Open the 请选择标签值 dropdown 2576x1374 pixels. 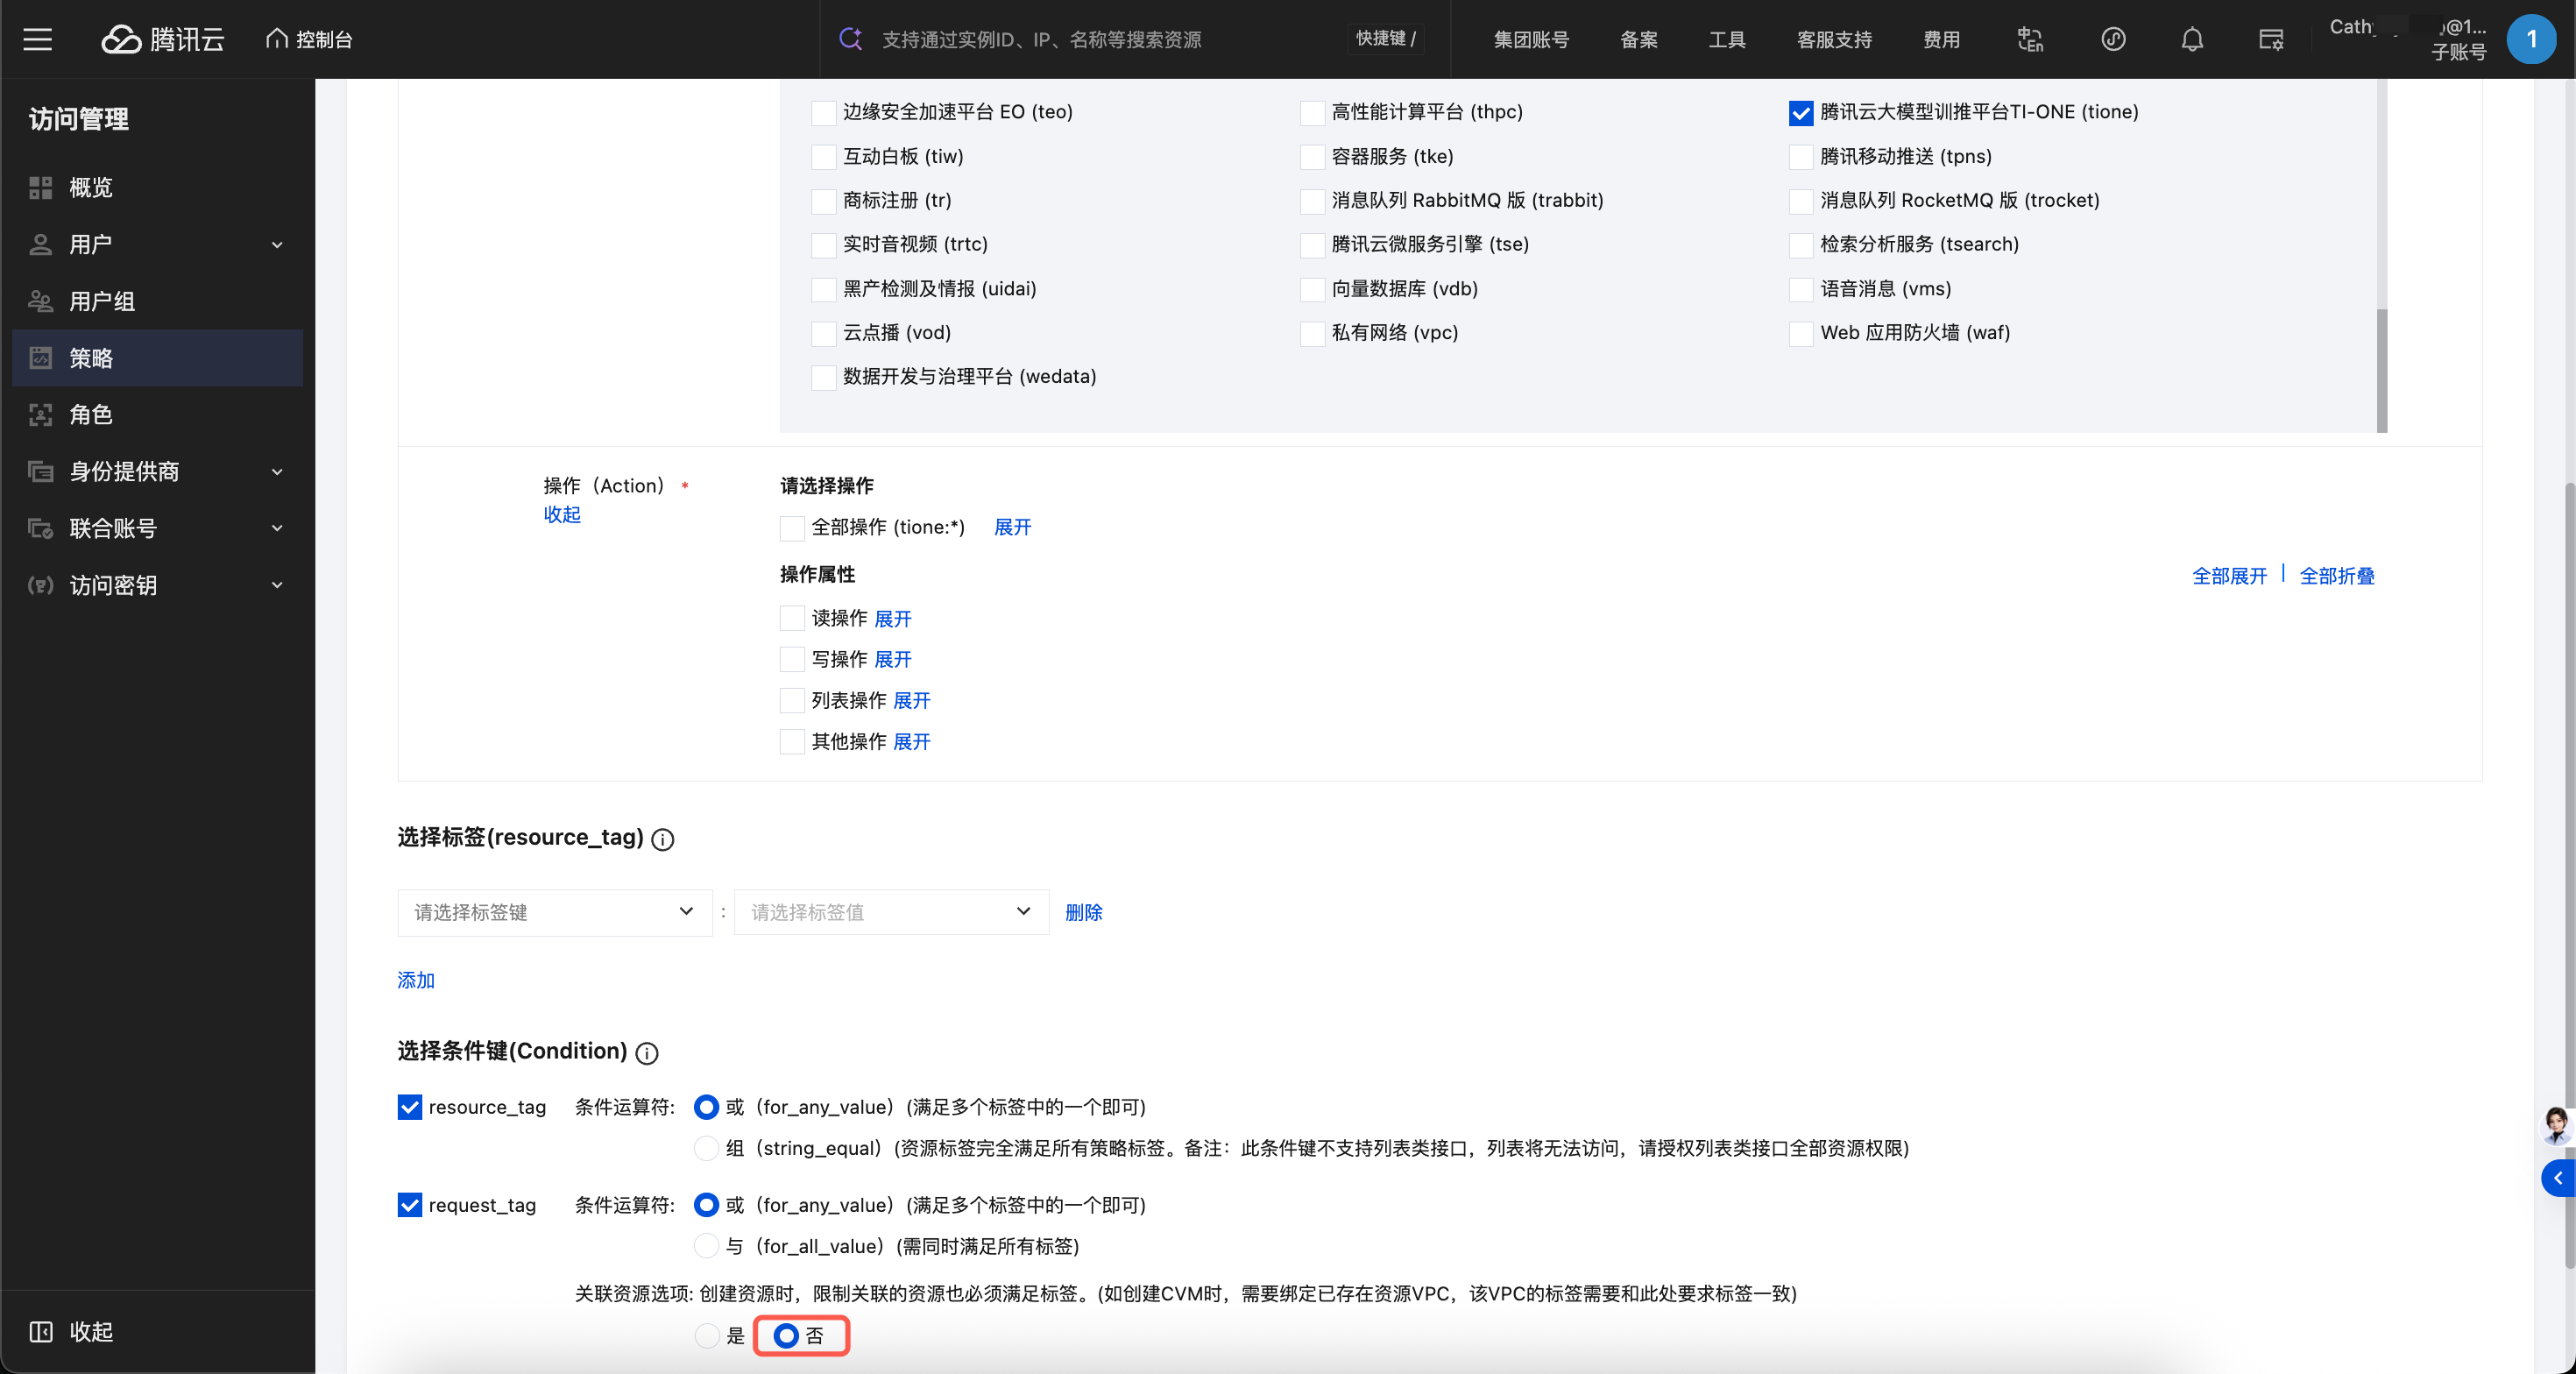(x=891, y=913)
